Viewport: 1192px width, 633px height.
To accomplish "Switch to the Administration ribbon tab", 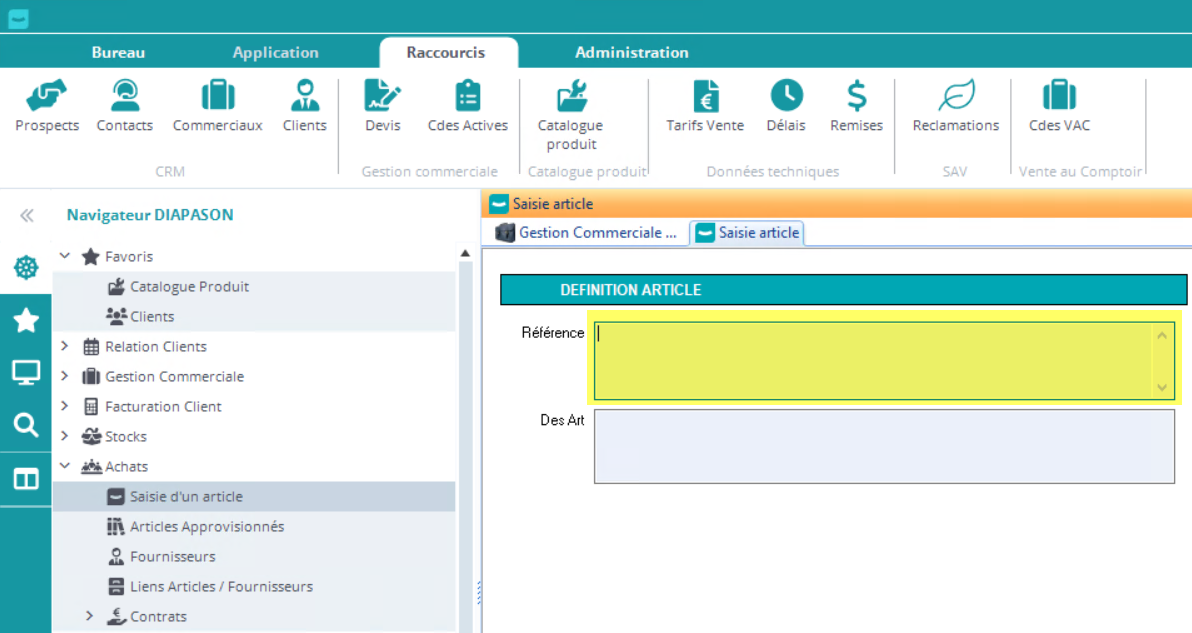I will tap(631, 53).
